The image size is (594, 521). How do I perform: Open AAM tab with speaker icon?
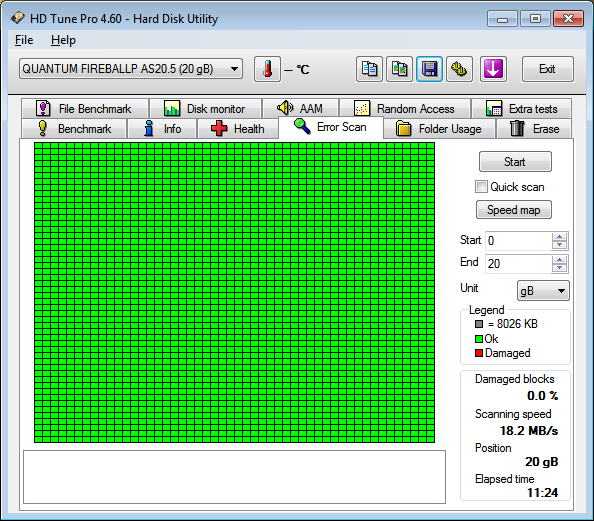[300, 109]
